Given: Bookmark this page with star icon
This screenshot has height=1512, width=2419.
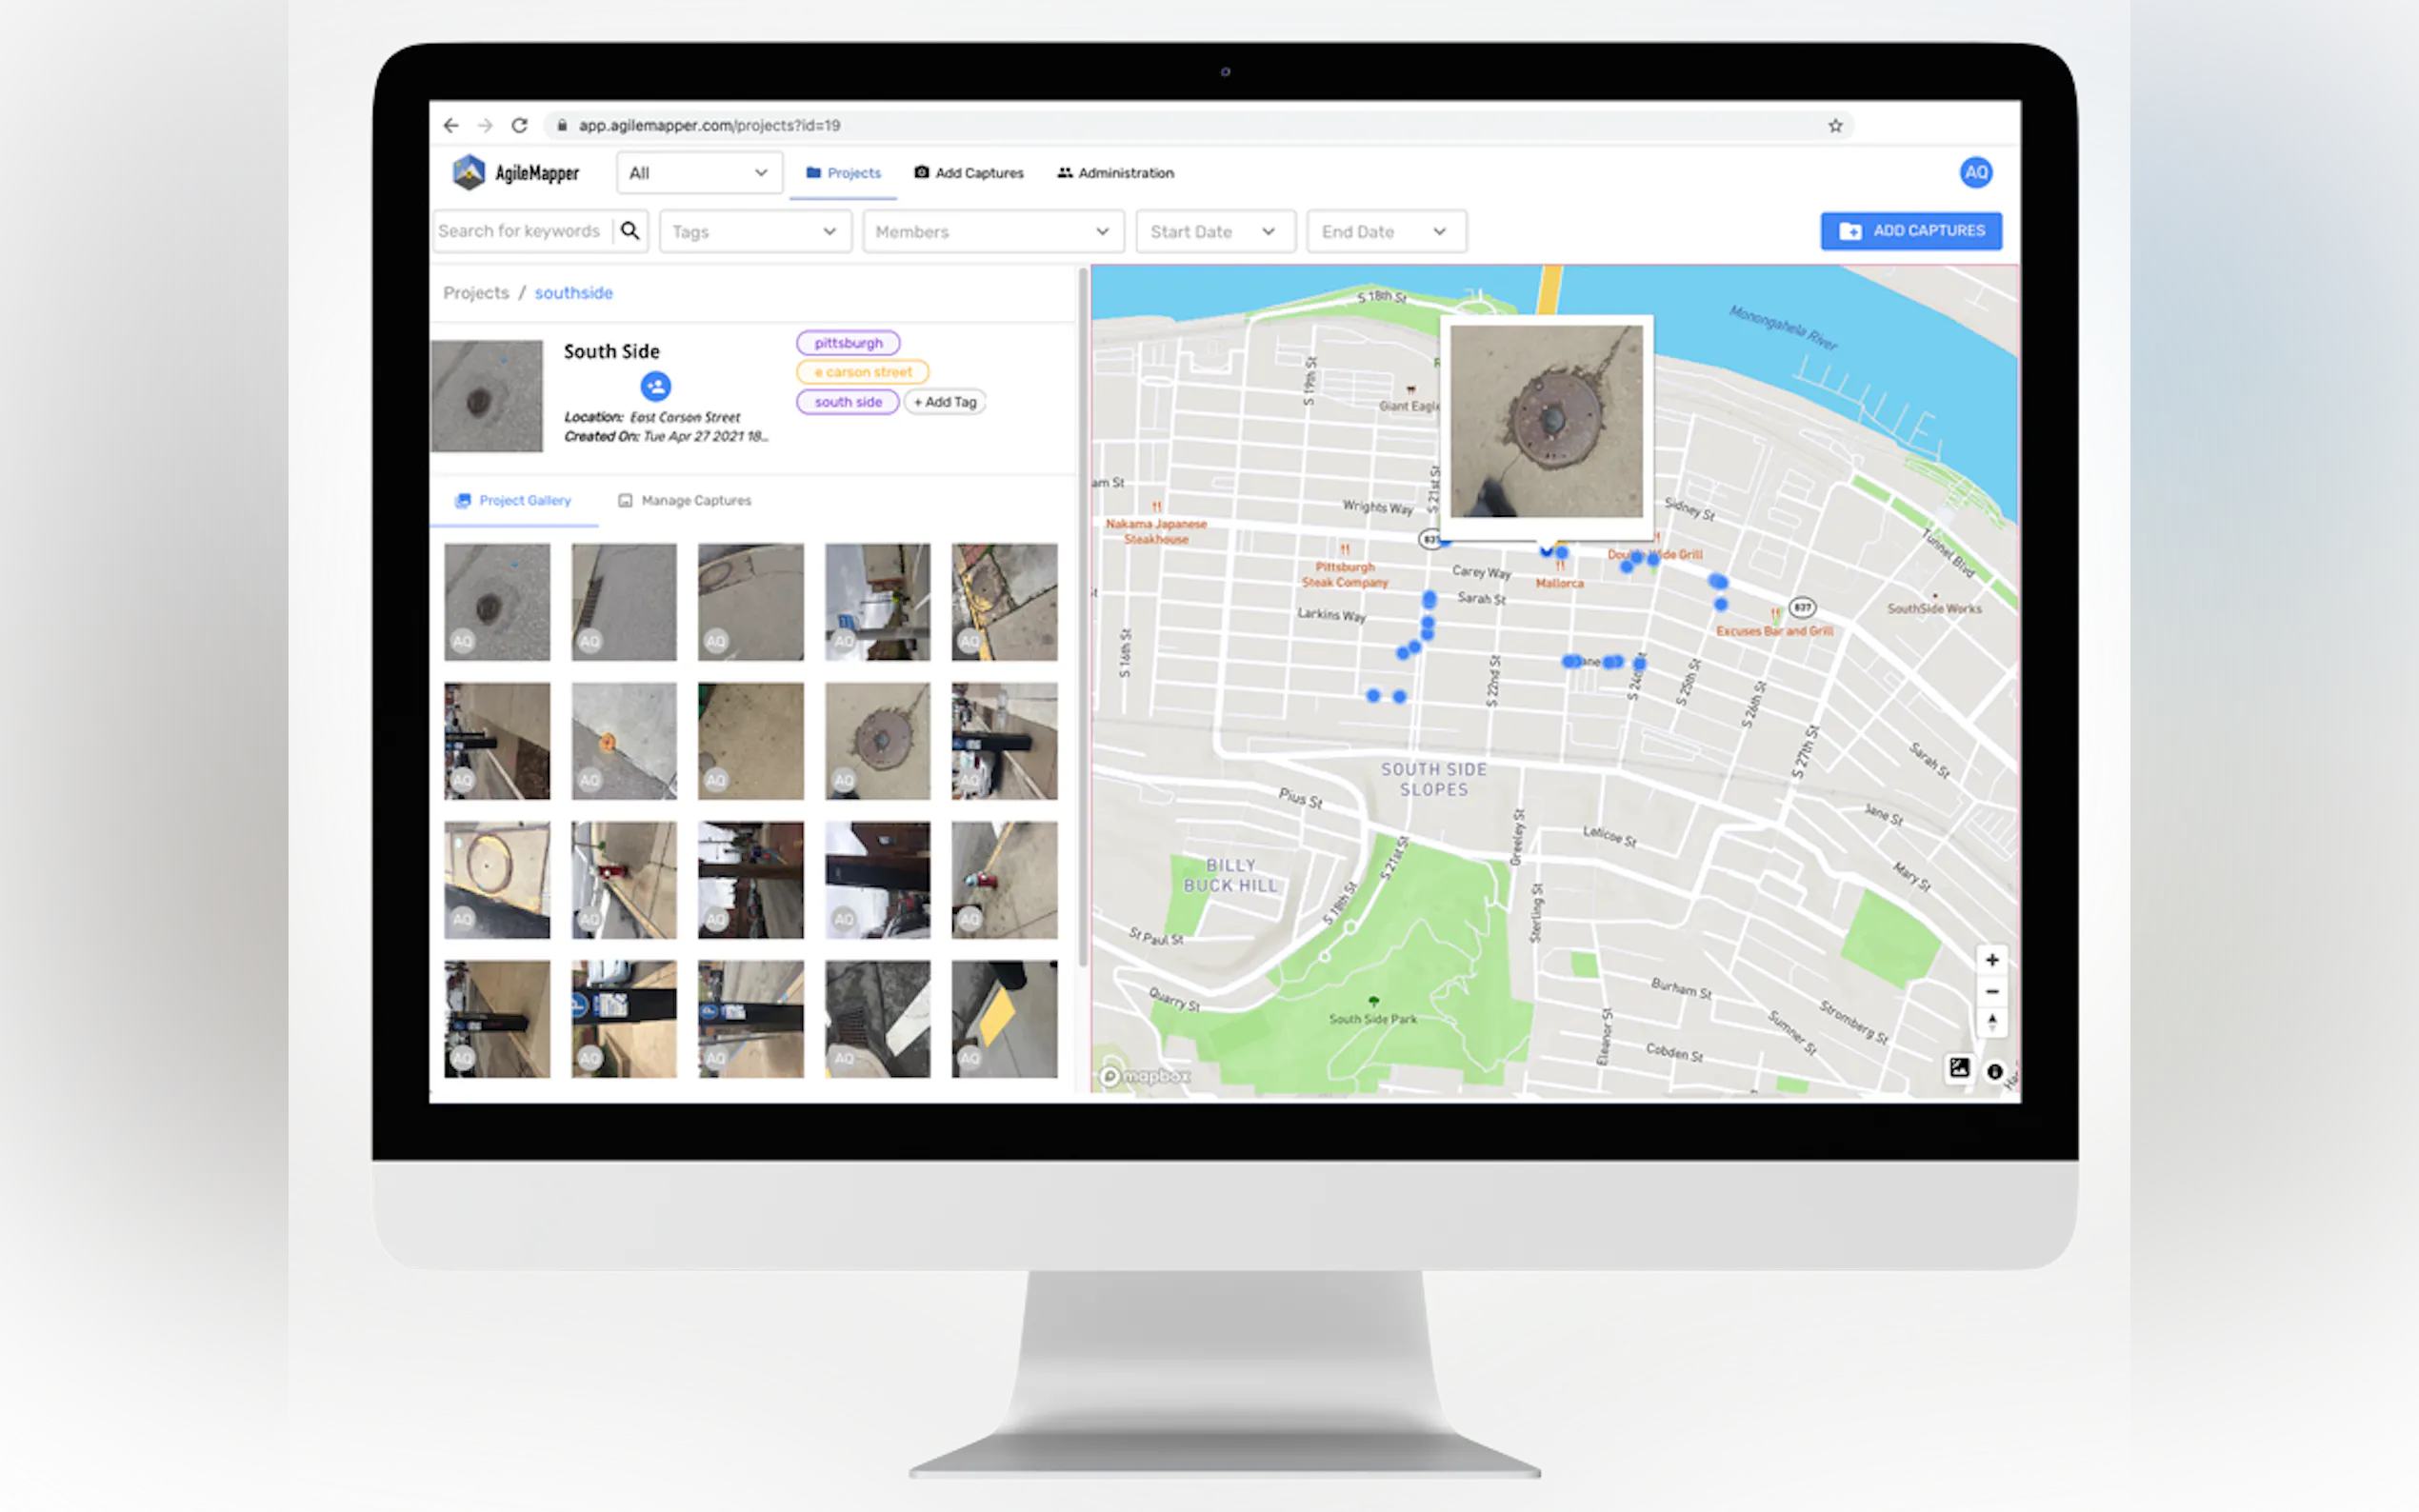Looking at the screenshot, I should pyautogui.click(x=1835, y=126).
